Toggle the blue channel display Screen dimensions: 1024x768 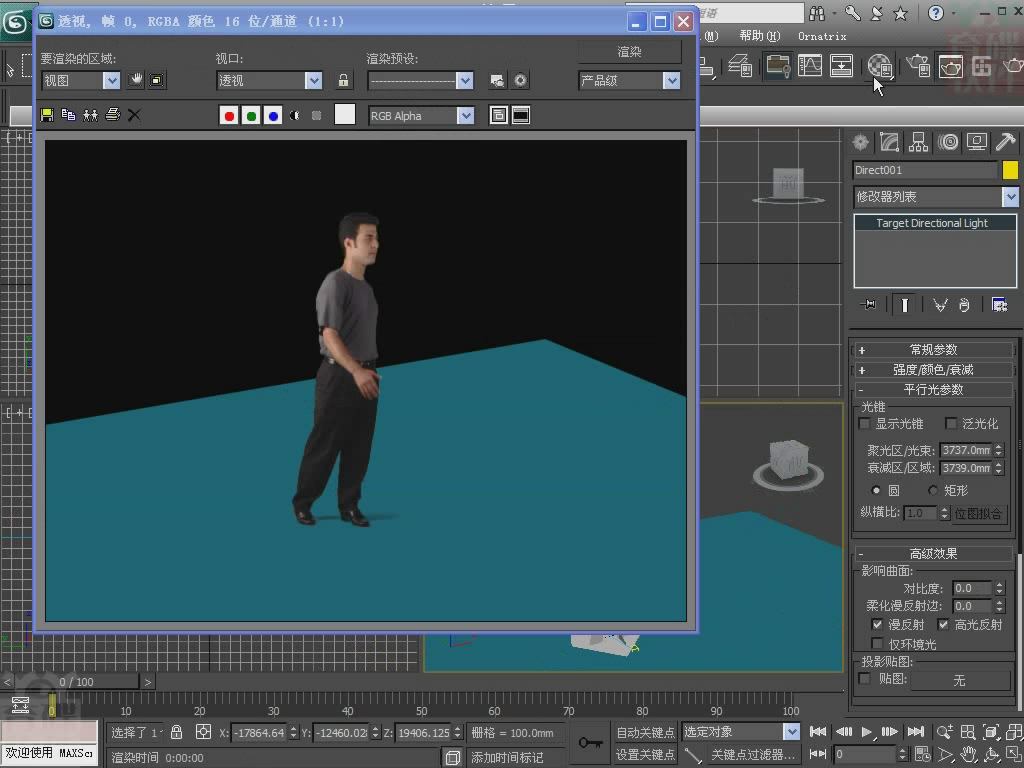[x=273, y=116]
